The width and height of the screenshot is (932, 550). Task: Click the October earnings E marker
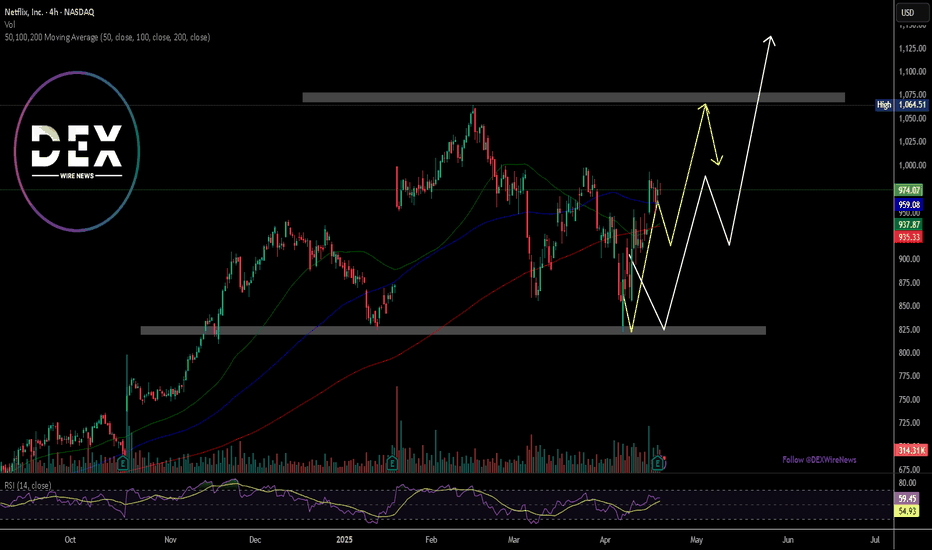[122, 462]
